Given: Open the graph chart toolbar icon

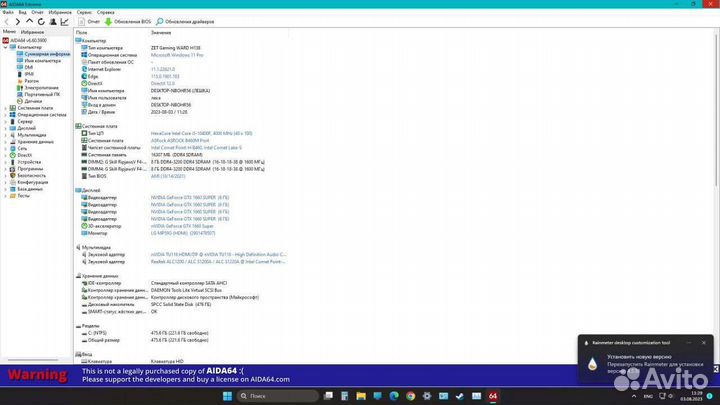Looking at the screenshot, I should pyautogui.click(x=65, y=22).
